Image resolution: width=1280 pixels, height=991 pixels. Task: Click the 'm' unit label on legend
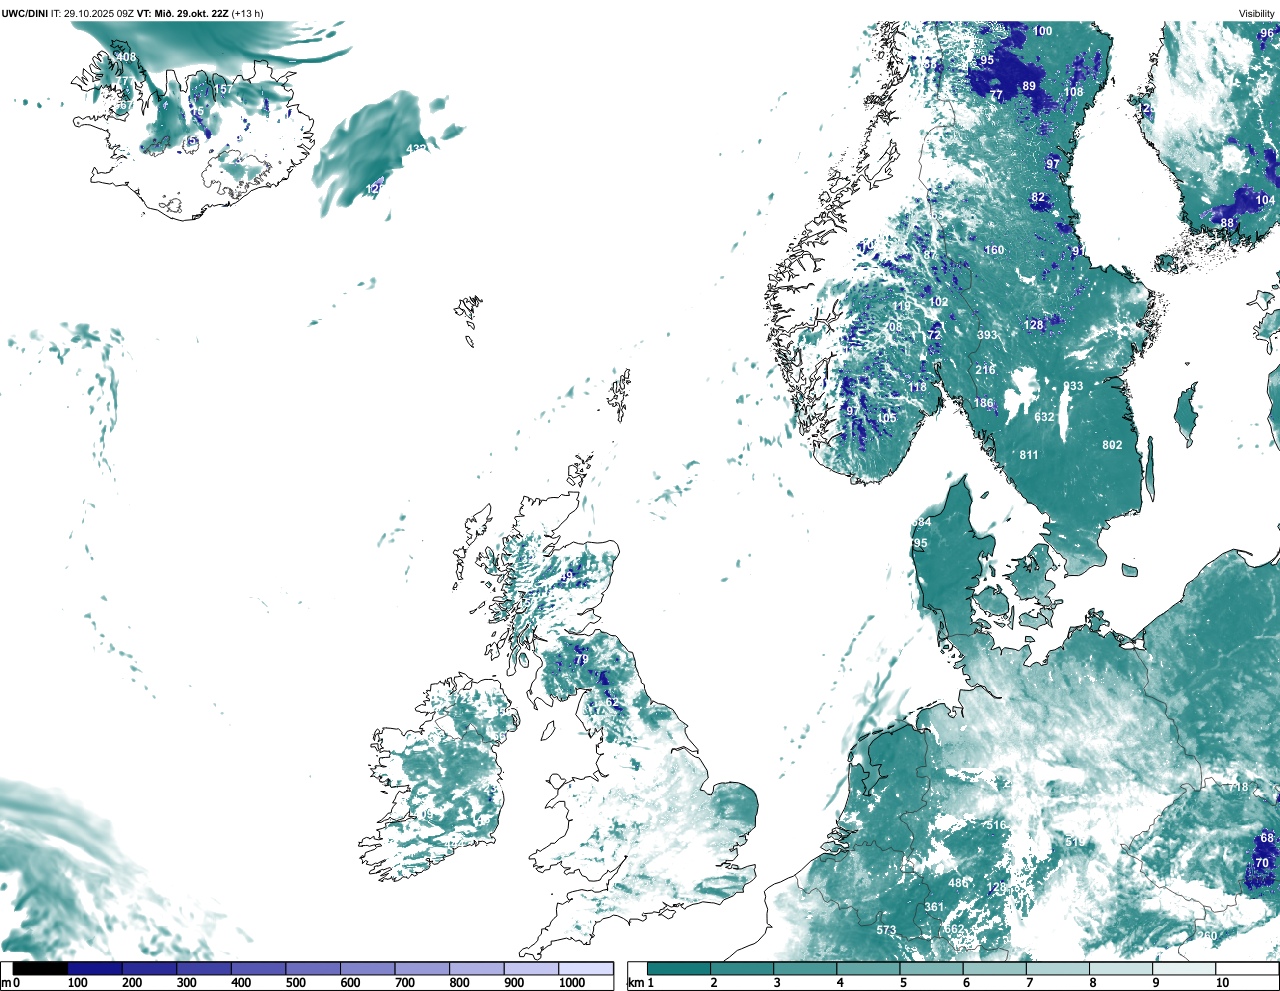(x=6, y=983)
